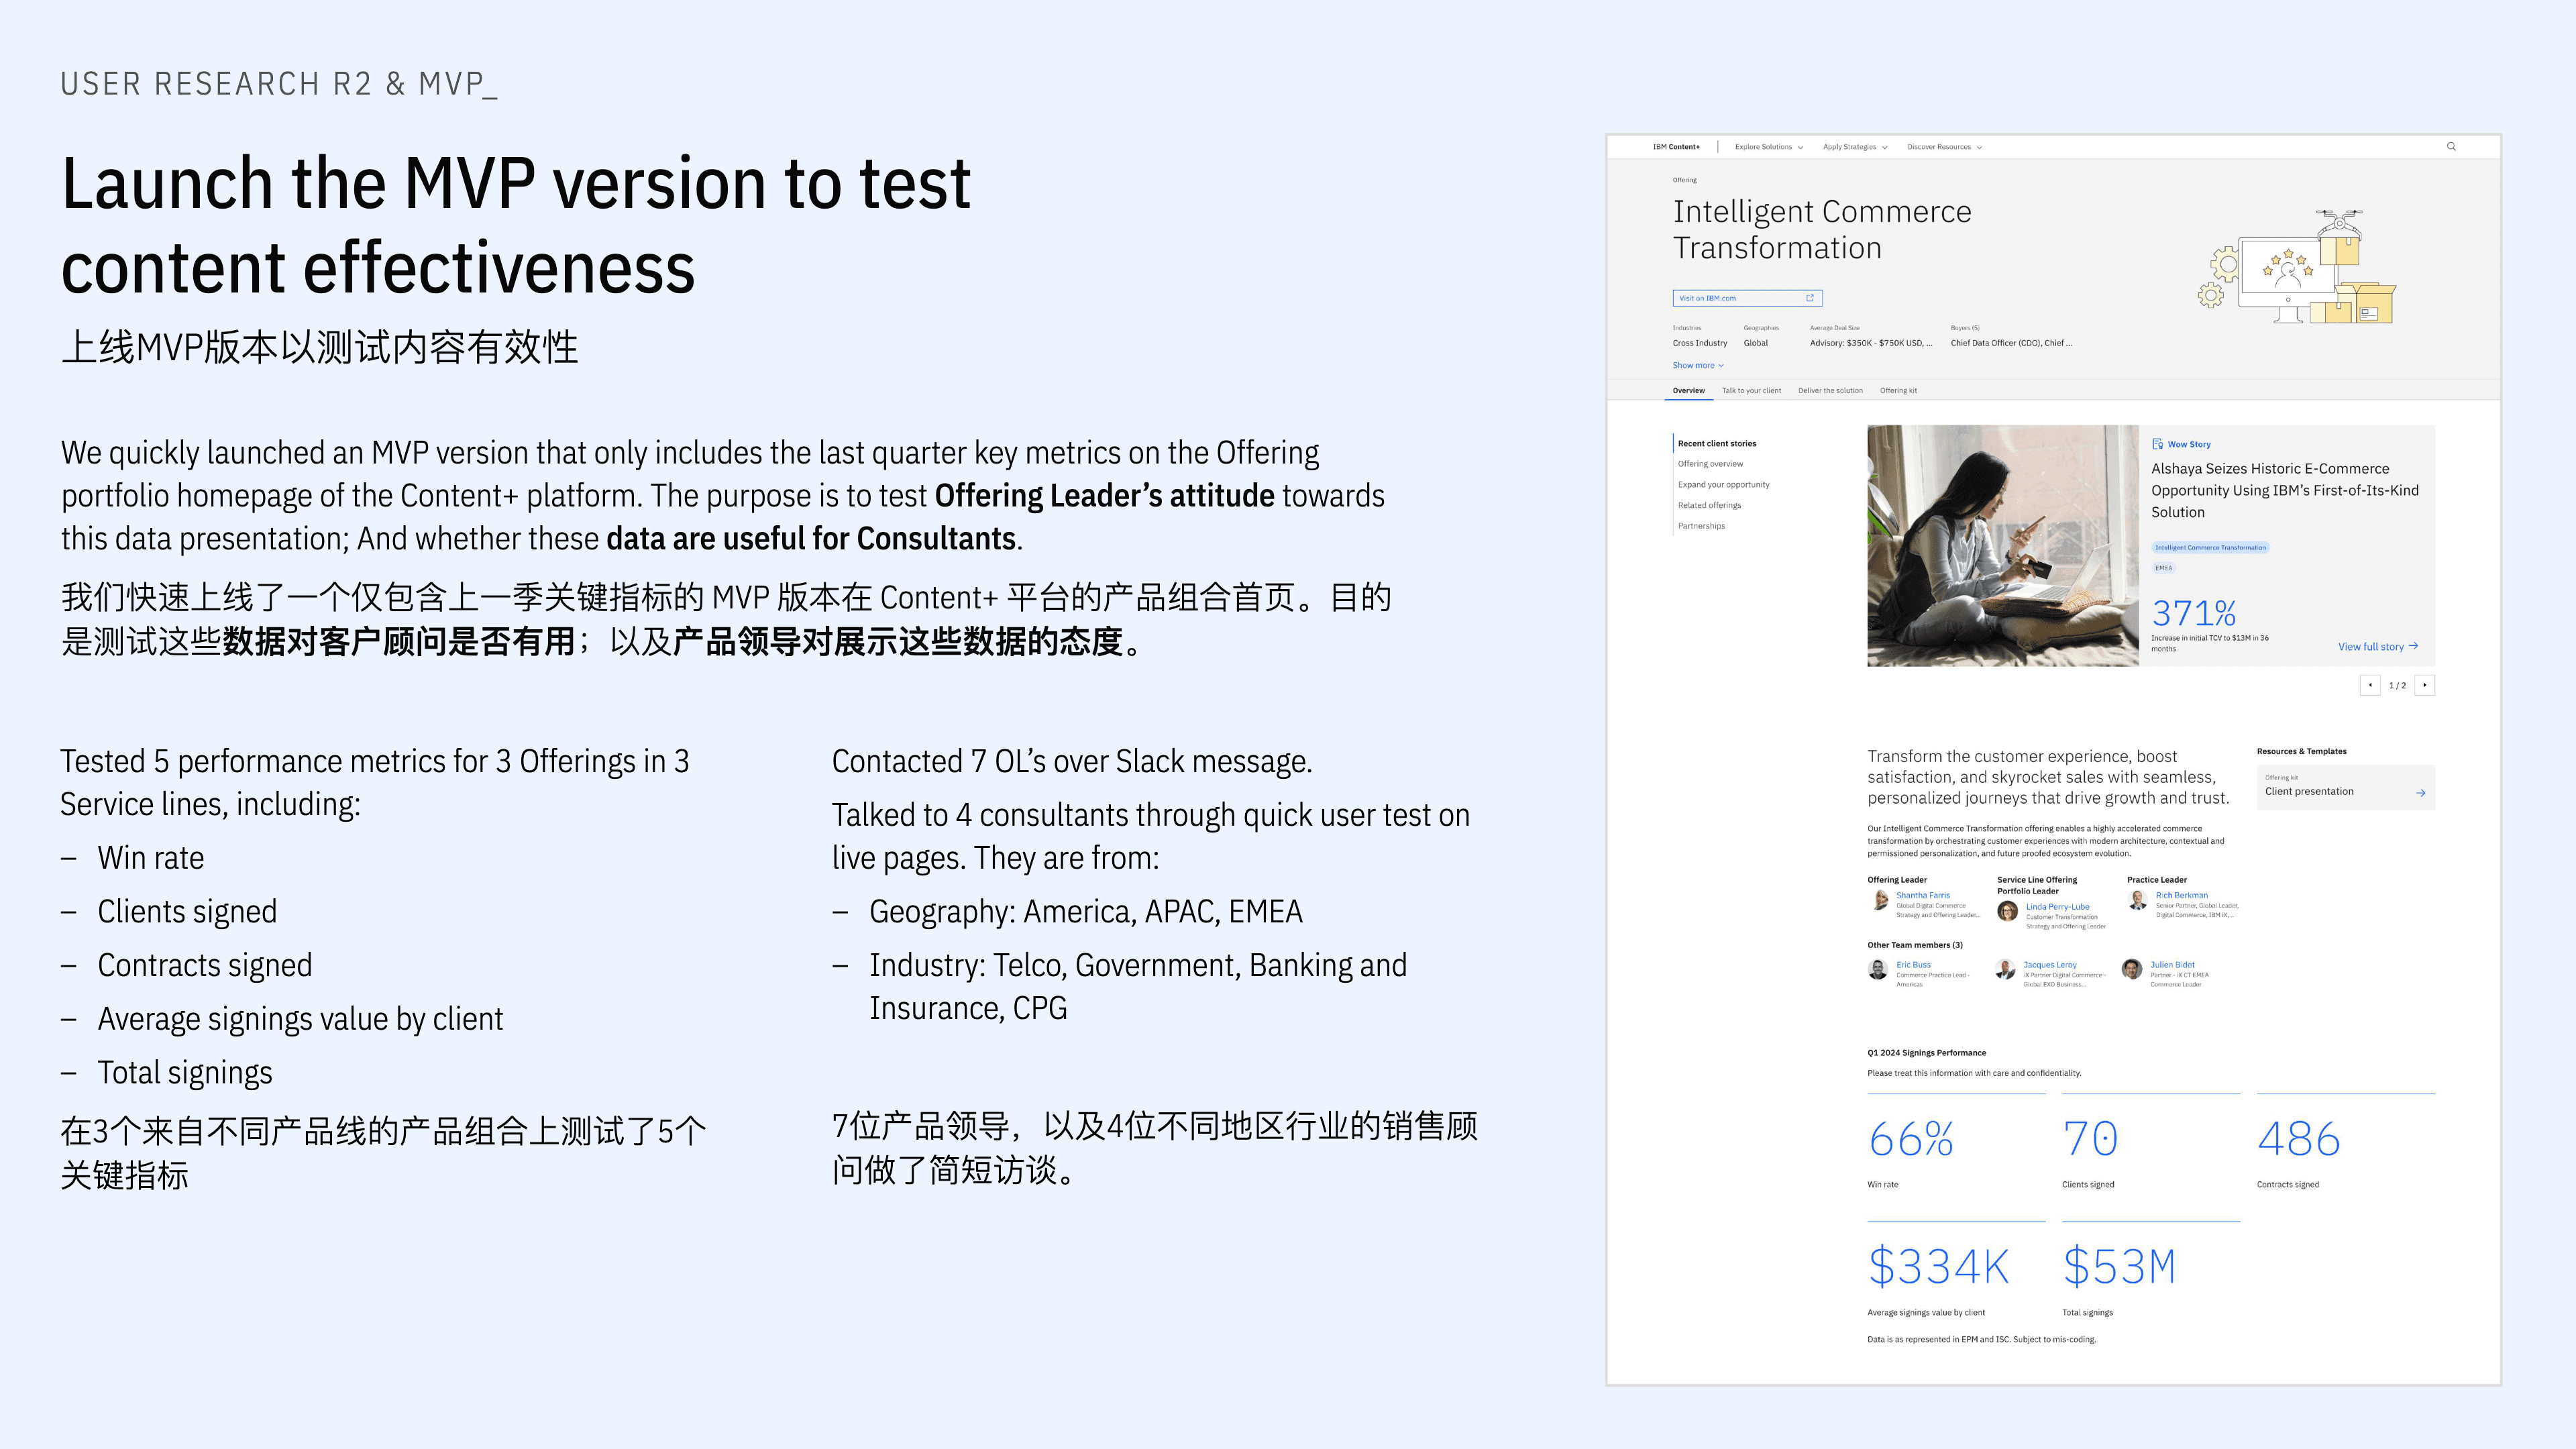Click the $53M total signings value
The image size is (2576, 1449).
(2119, 1267)
